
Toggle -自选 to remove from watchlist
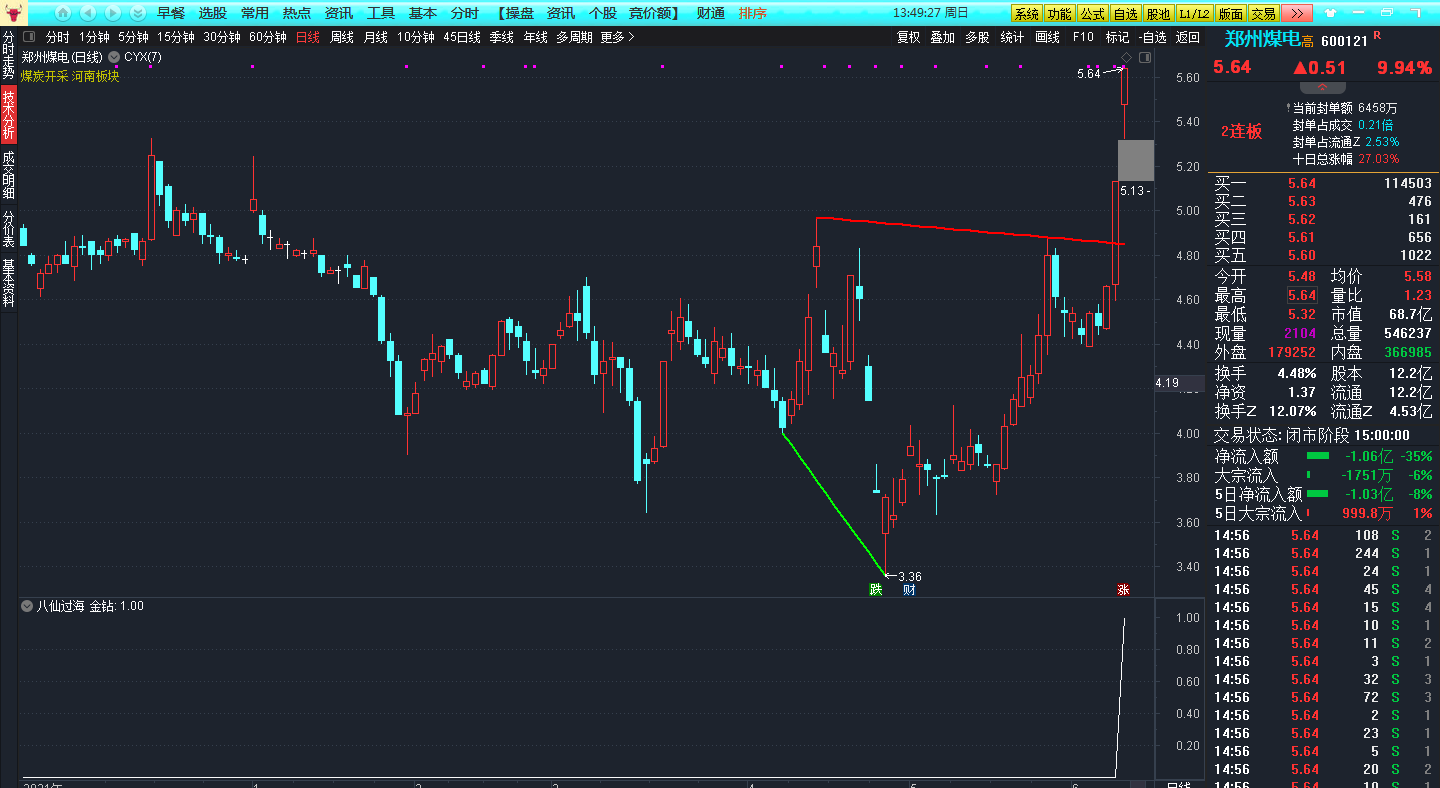click(1152, 37)
